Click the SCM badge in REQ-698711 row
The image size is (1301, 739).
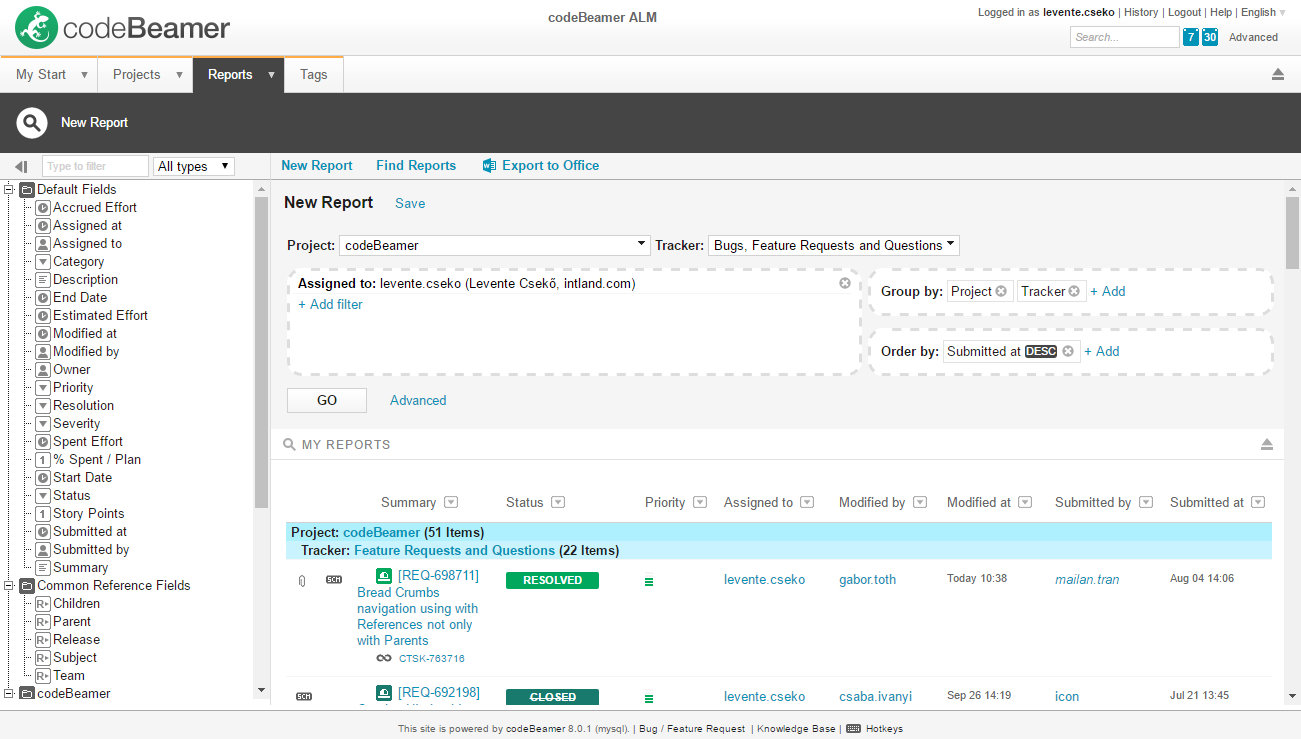pyautogui.click(x=334, y=580)
